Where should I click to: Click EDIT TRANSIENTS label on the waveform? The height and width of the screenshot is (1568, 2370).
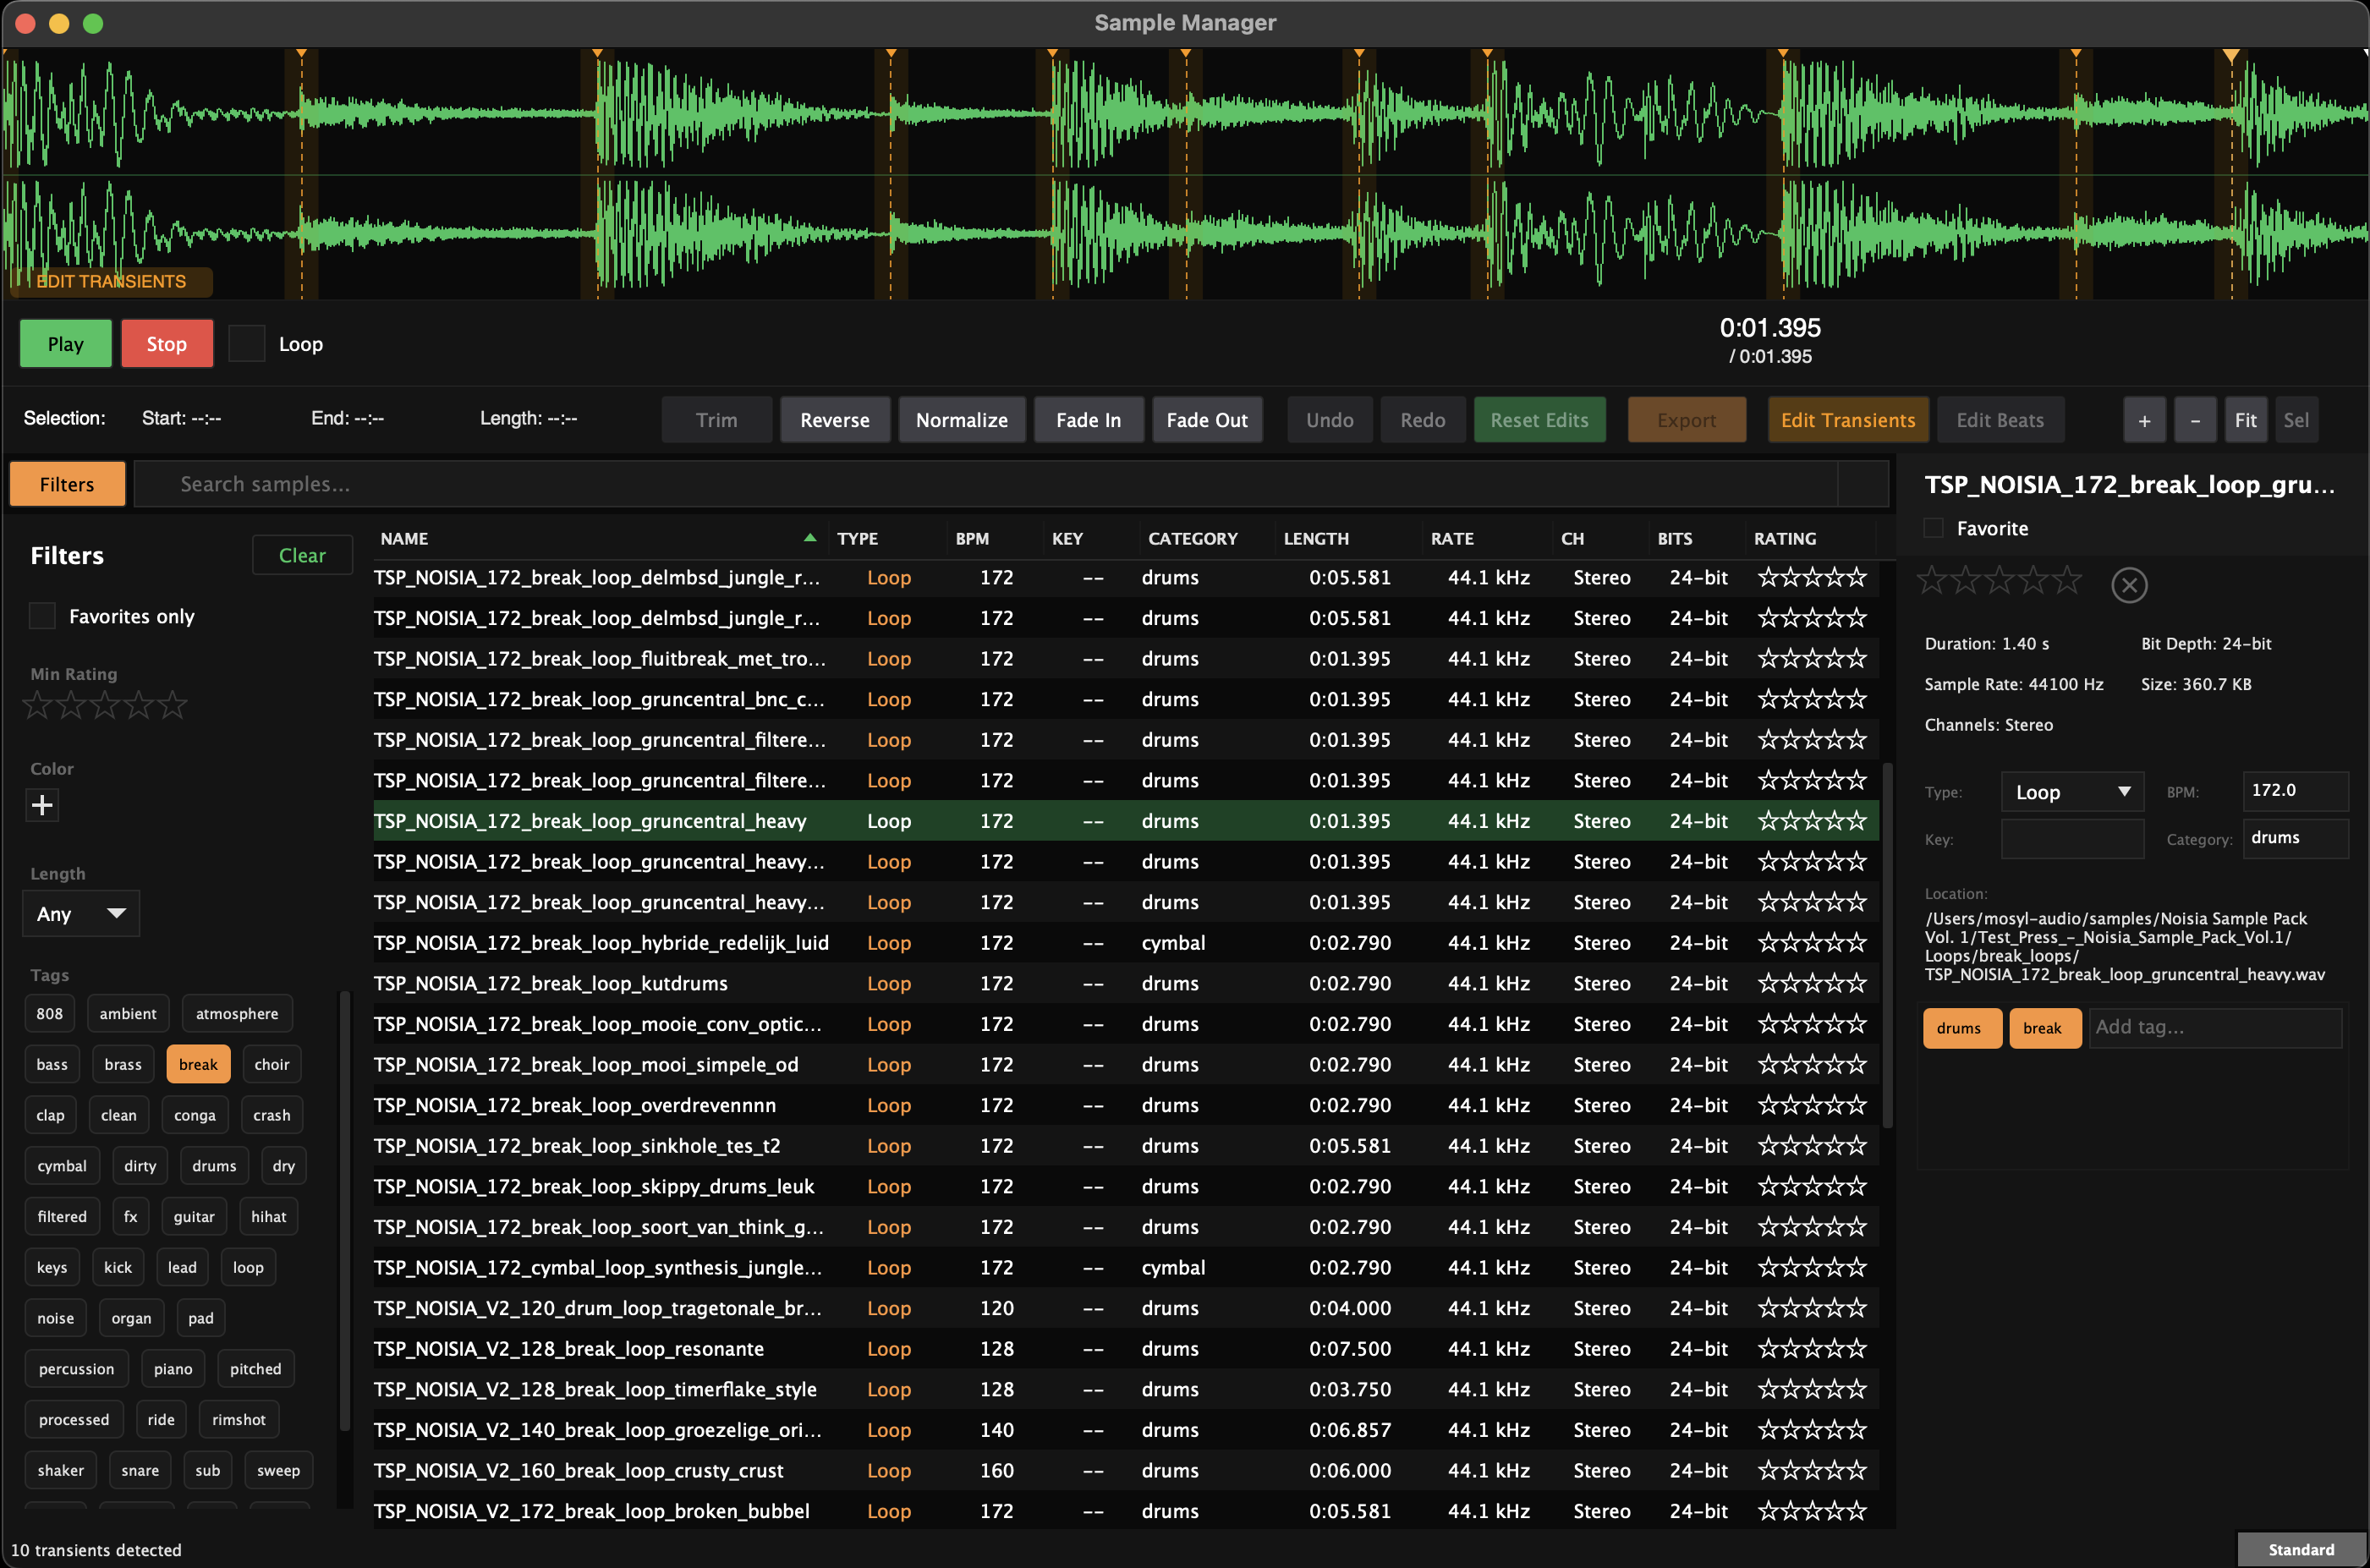111,281
